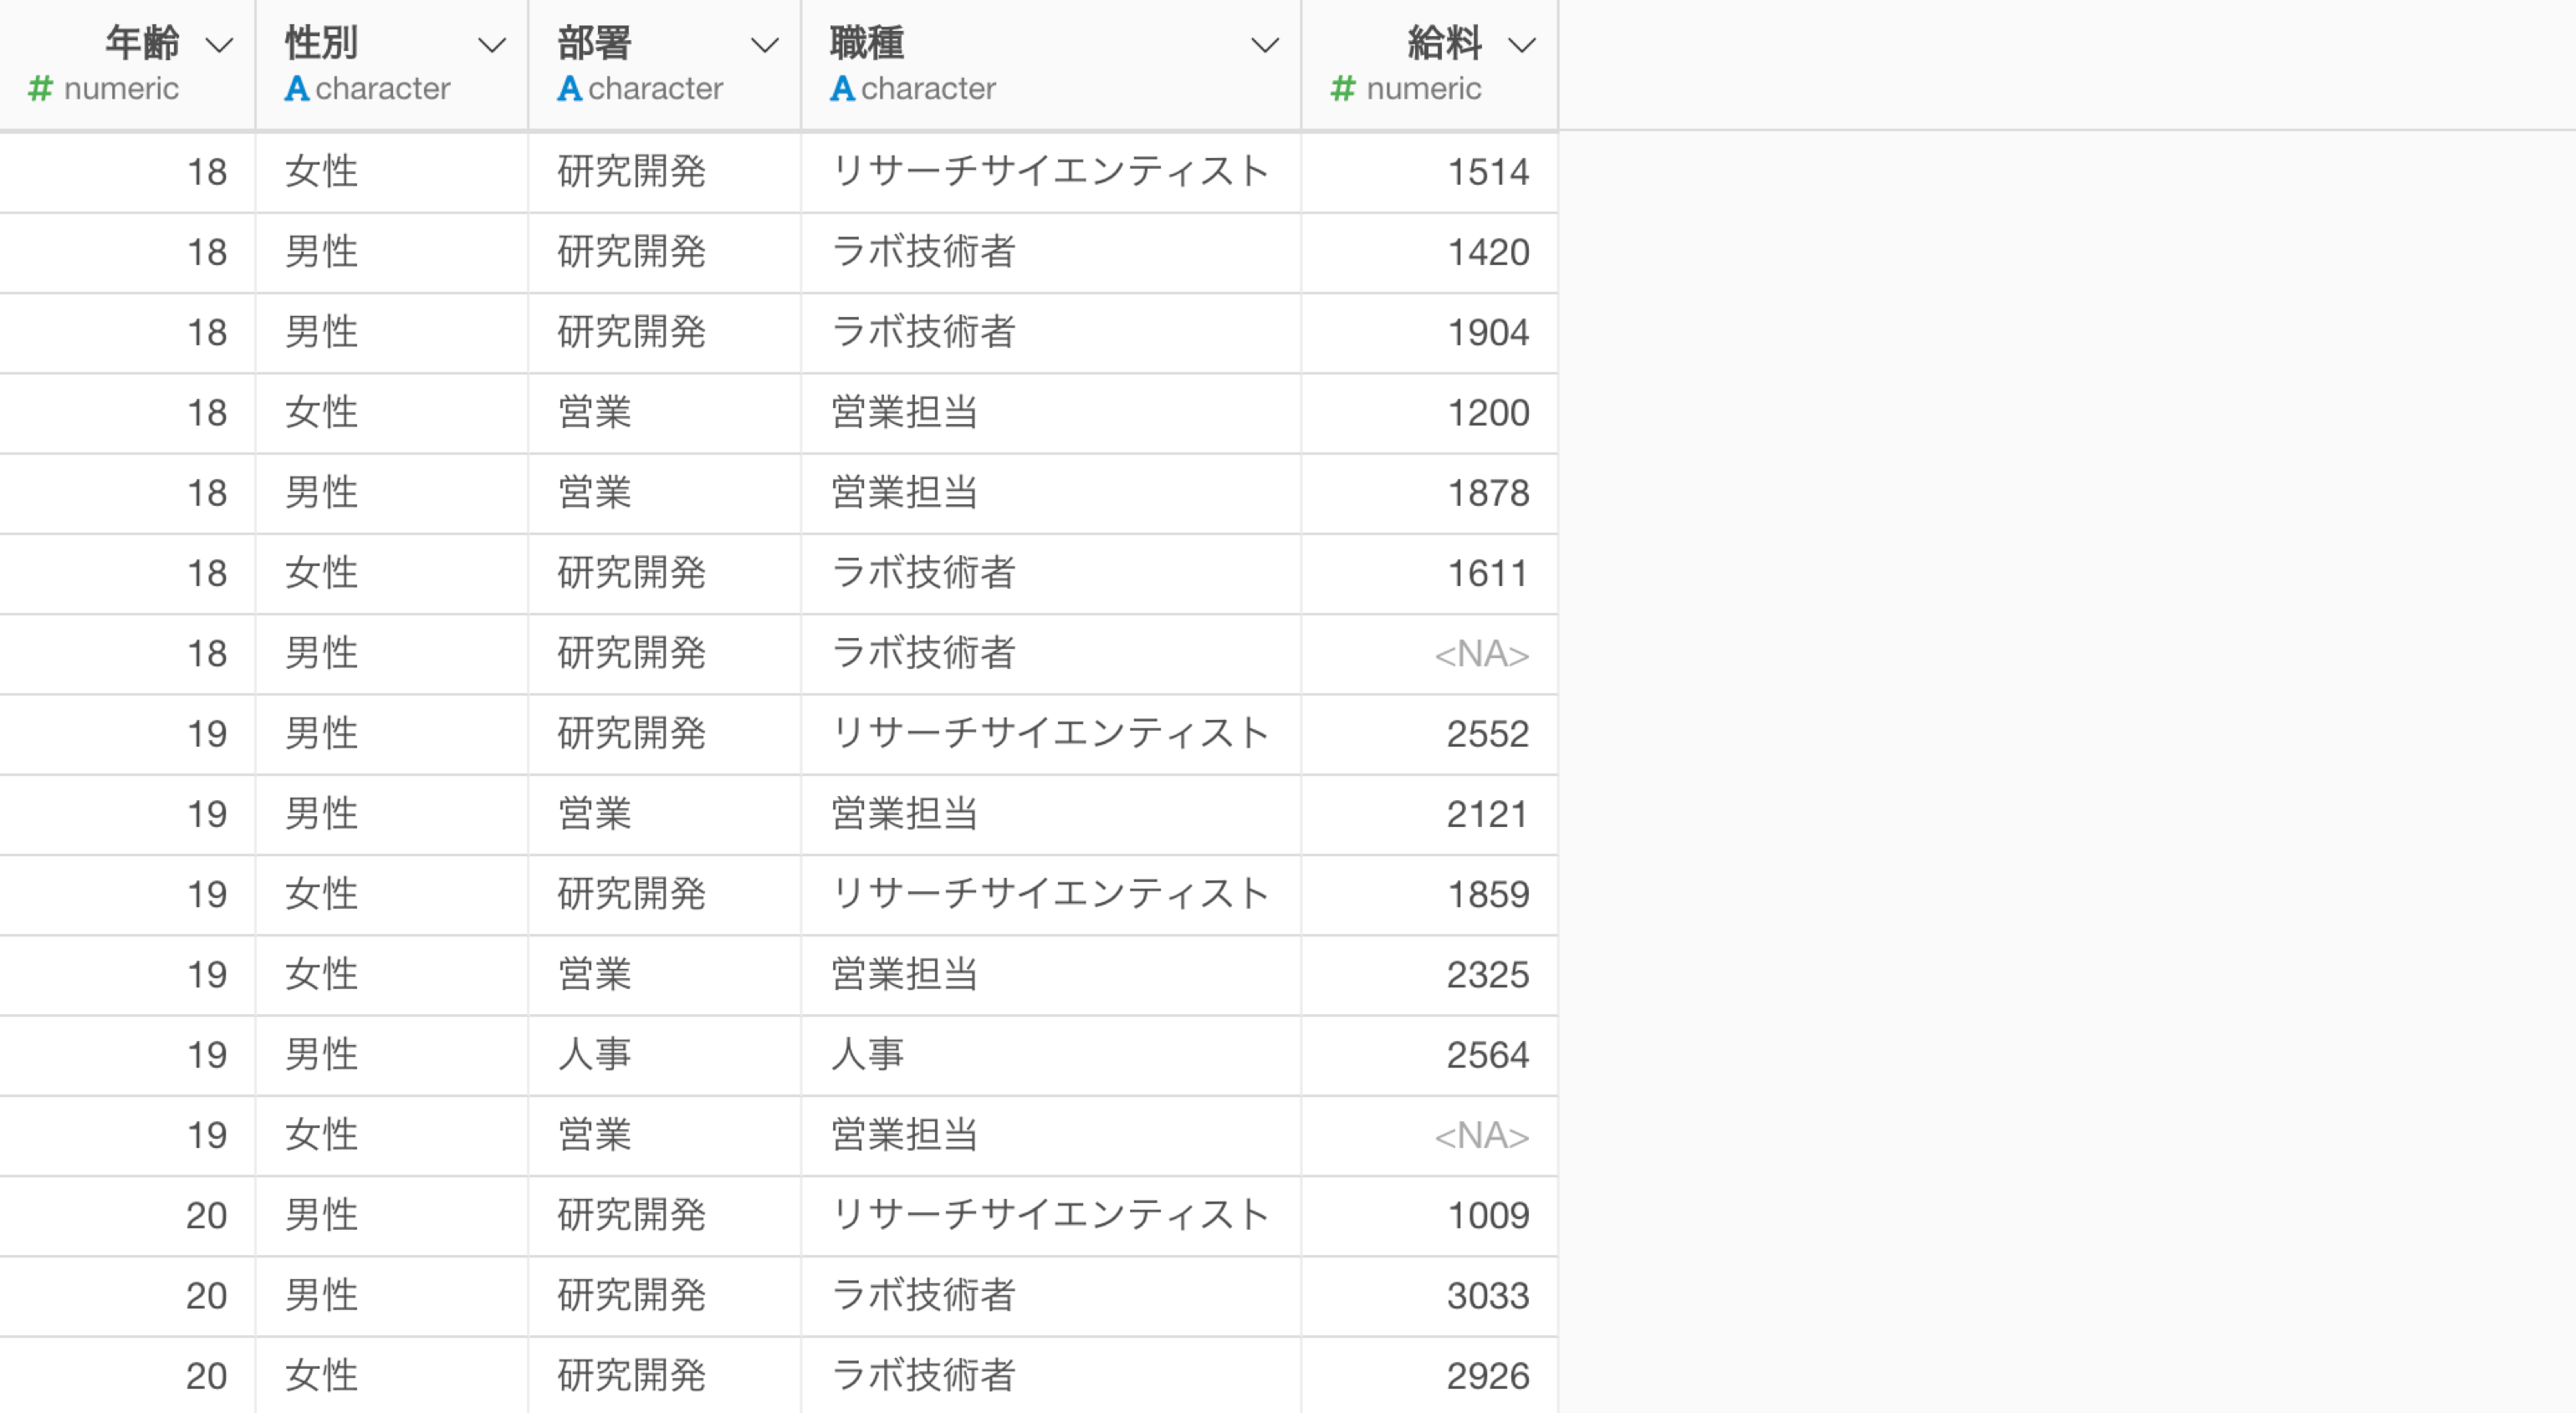Open the 職種 column dropdown arrow

(1265, 45)
